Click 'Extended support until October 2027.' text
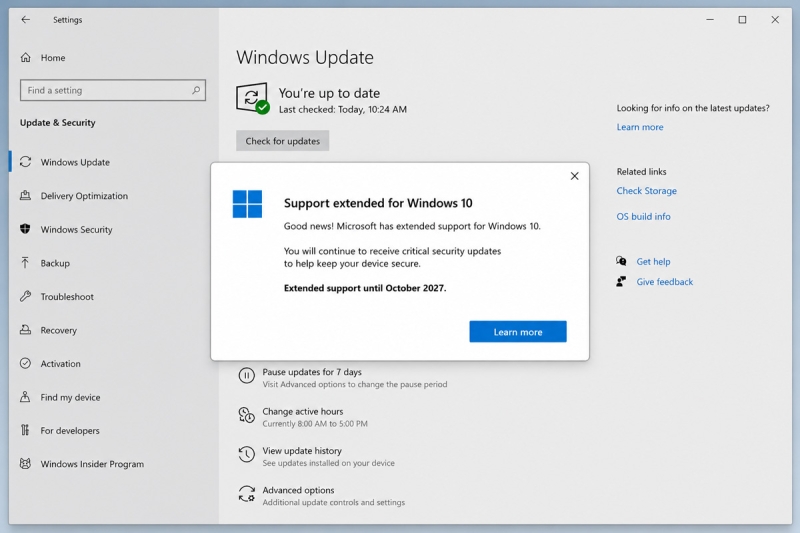The width and height of the screenshot is (800, 533). point(365,288)
